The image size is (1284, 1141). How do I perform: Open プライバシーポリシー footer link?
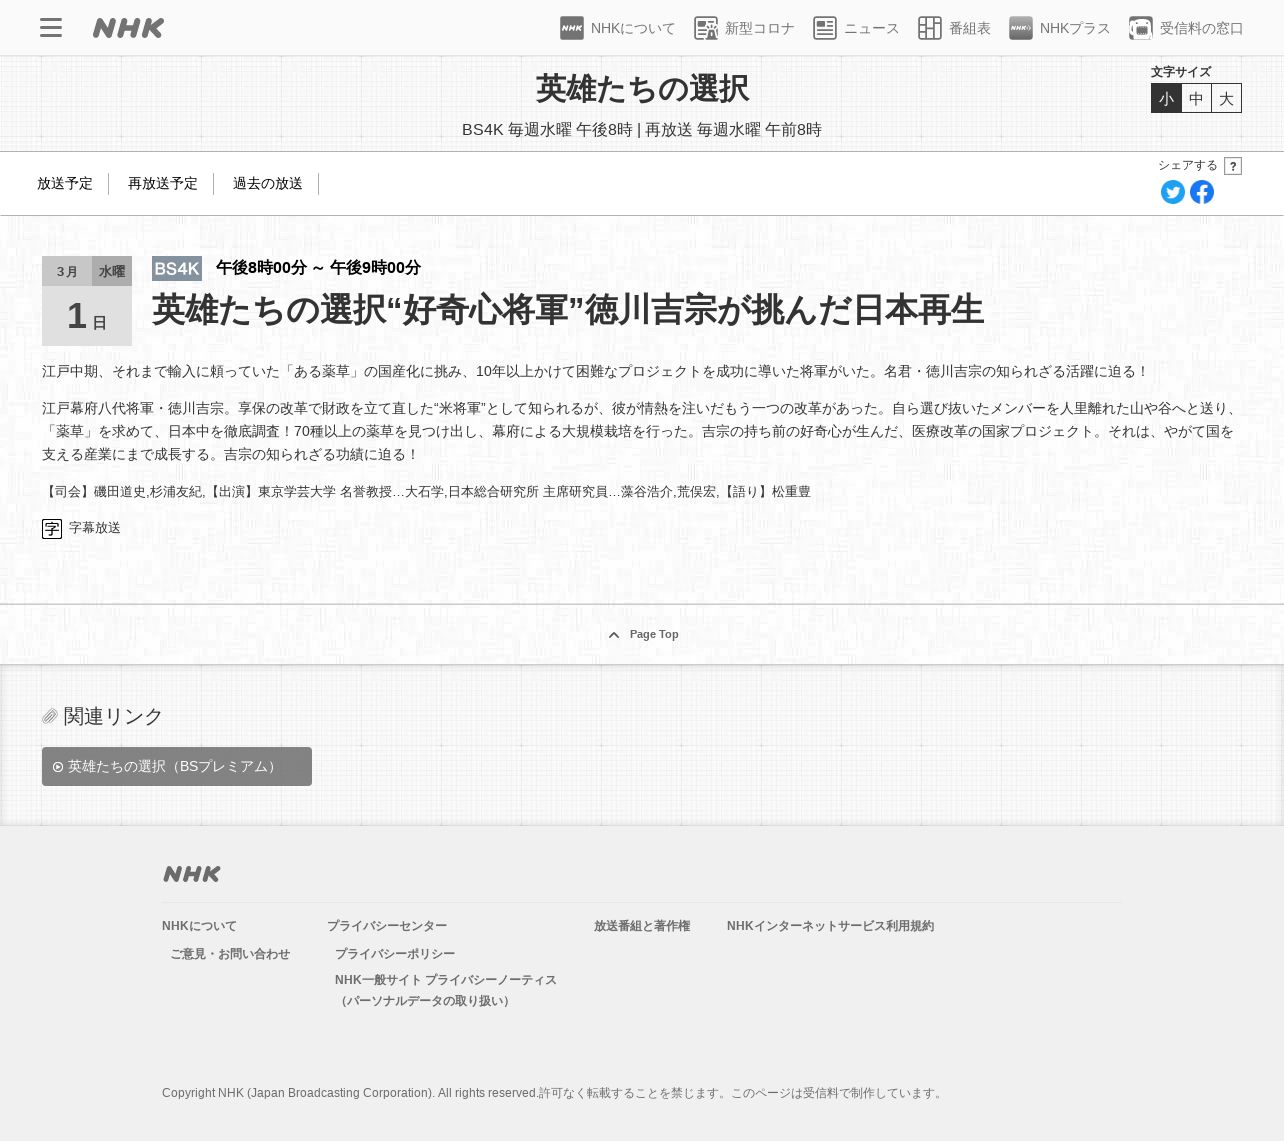(x=395, y=954)
